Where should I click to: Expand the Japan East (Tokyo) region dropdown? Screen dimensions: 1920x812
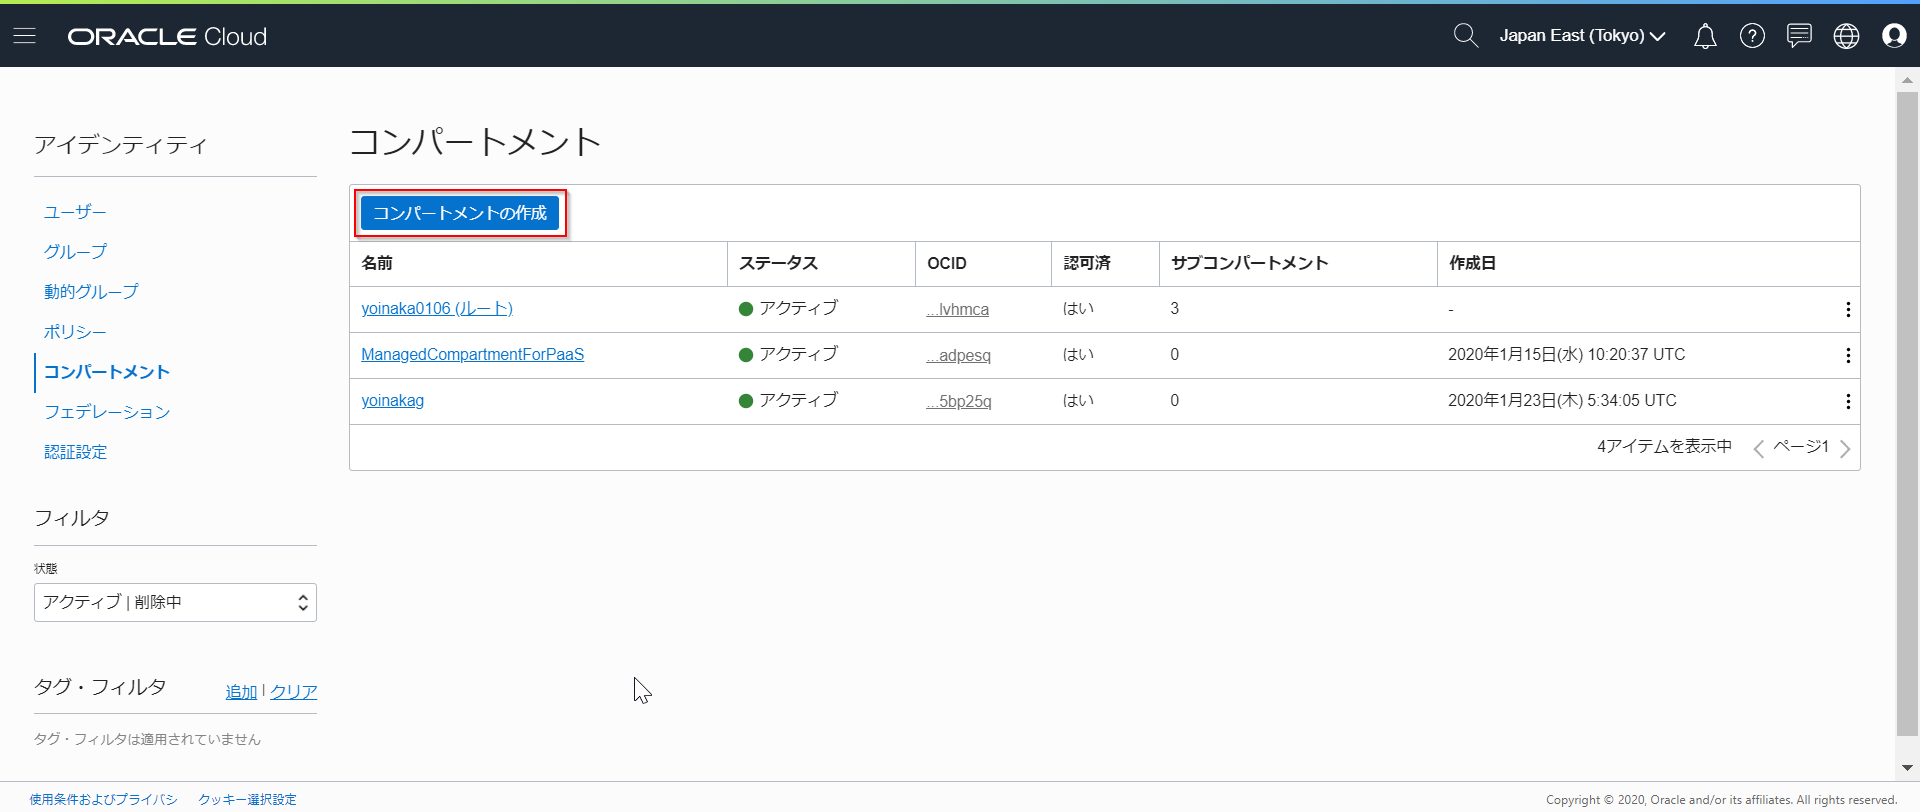[1582, 36]
